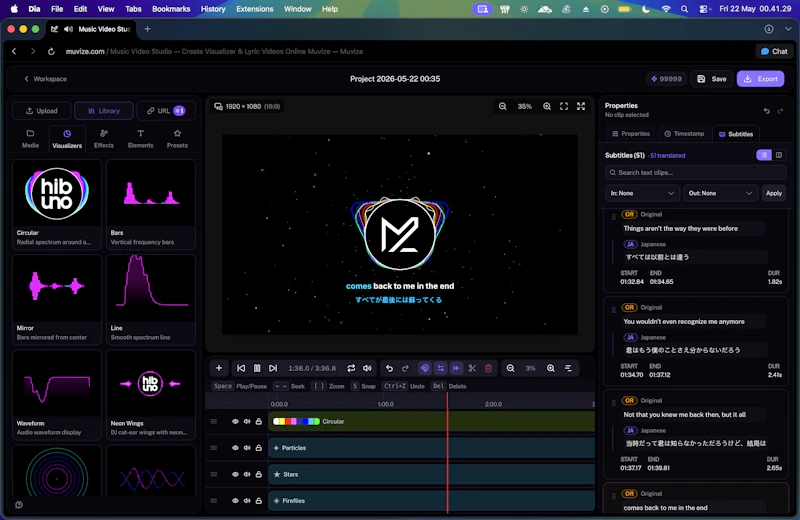Viewport: 800px width, 520px height.
Task: Focus the Search text clips field
Action: (x=695, y=172)
